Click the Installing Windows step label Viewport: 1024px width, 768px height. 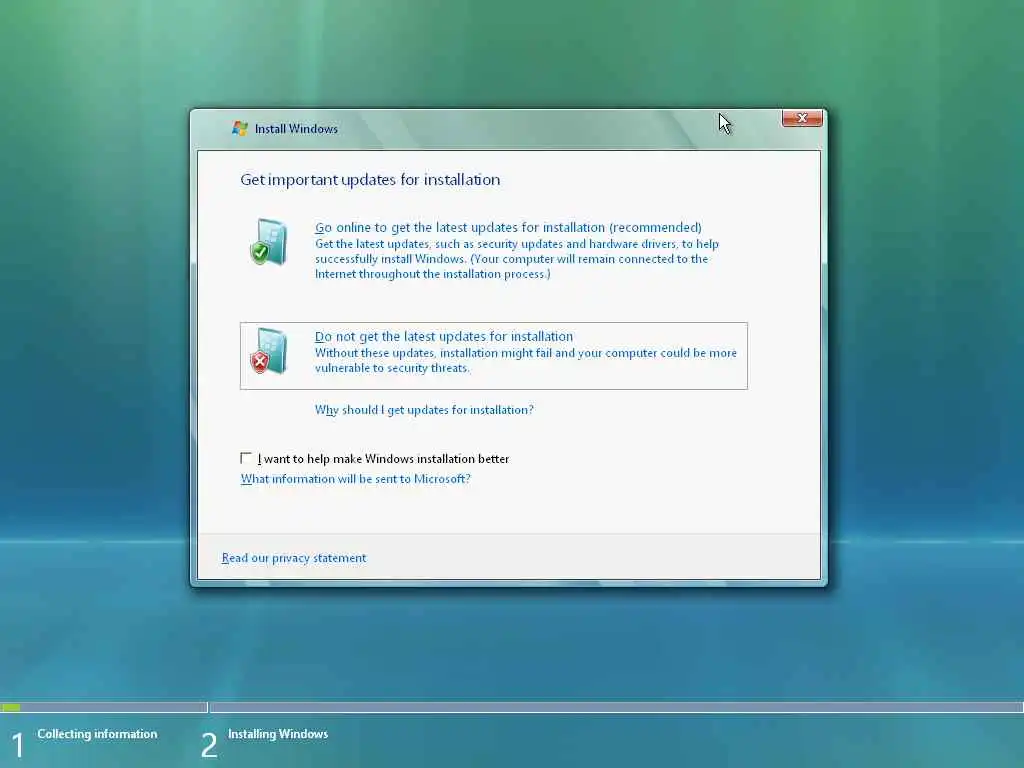[x=278, y=734]
